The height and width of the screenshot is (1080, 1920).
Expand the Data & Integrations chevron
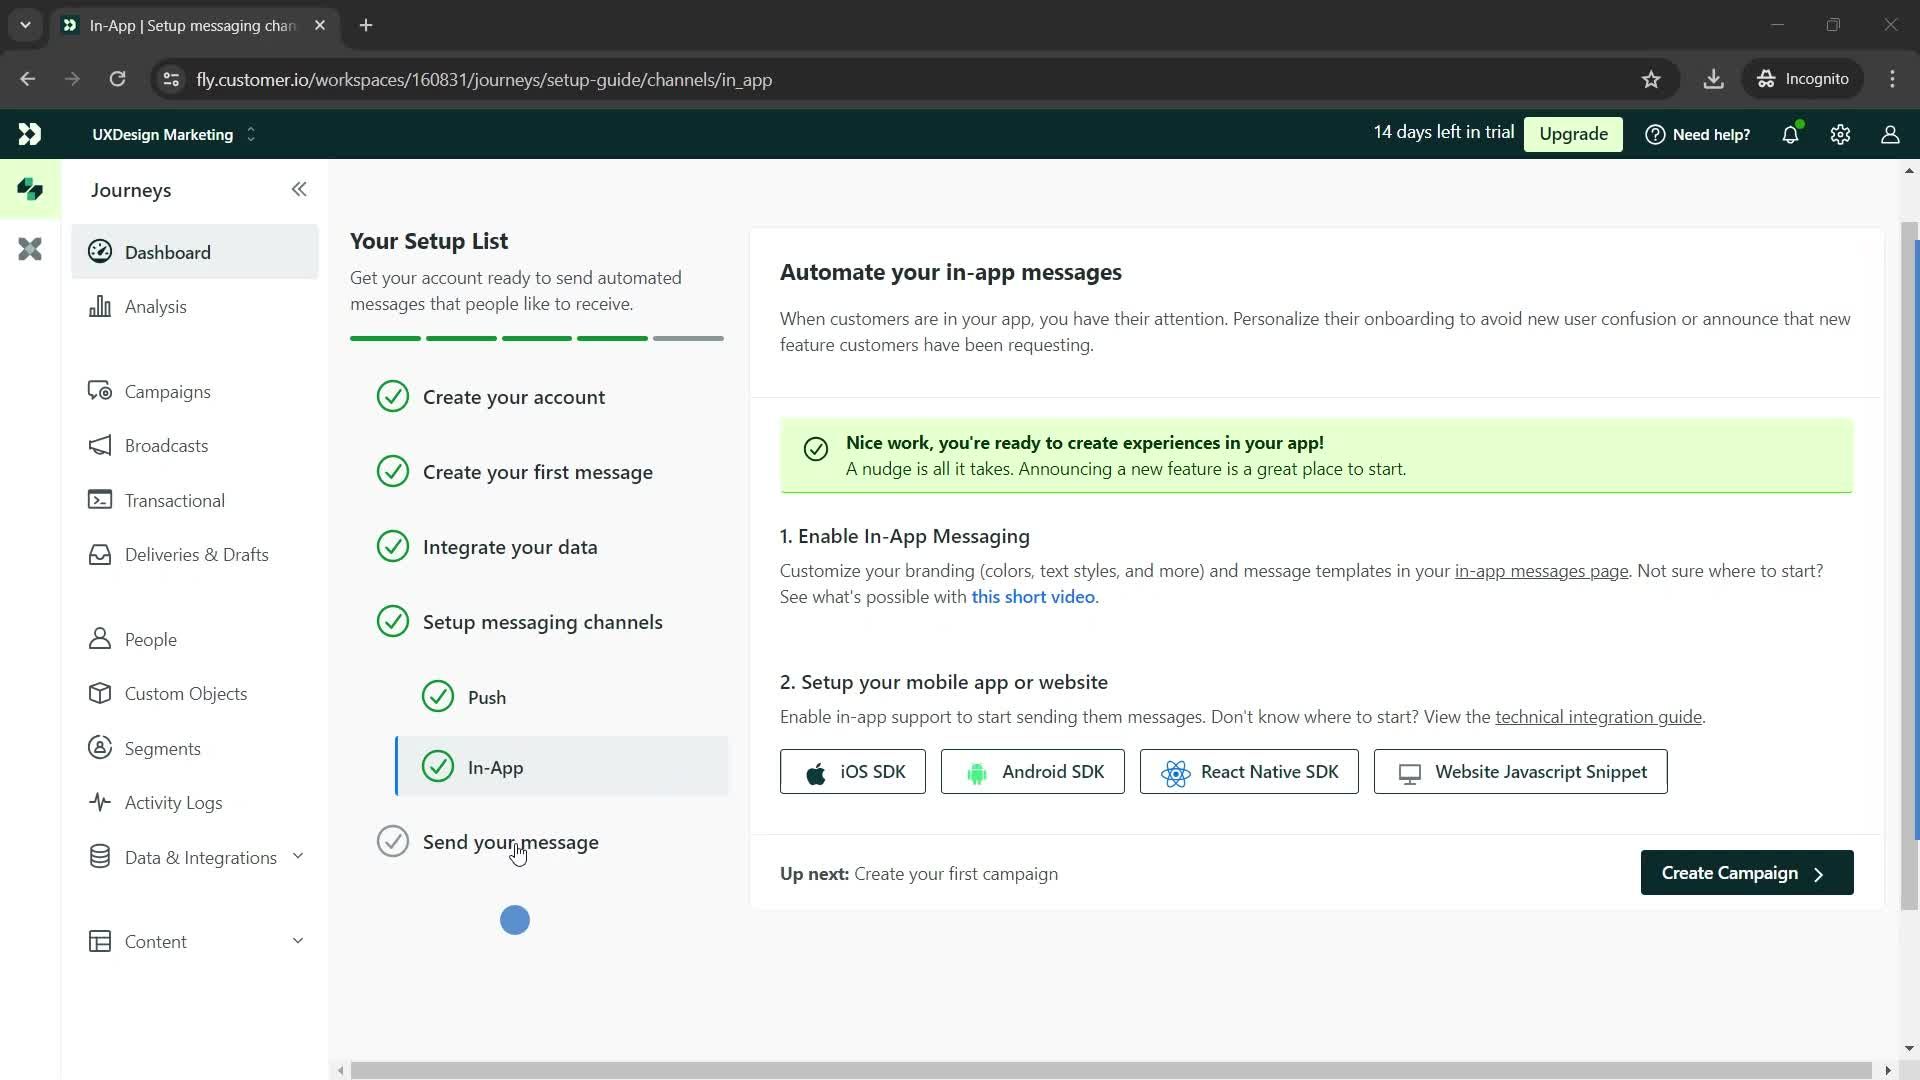coord(298,856)
